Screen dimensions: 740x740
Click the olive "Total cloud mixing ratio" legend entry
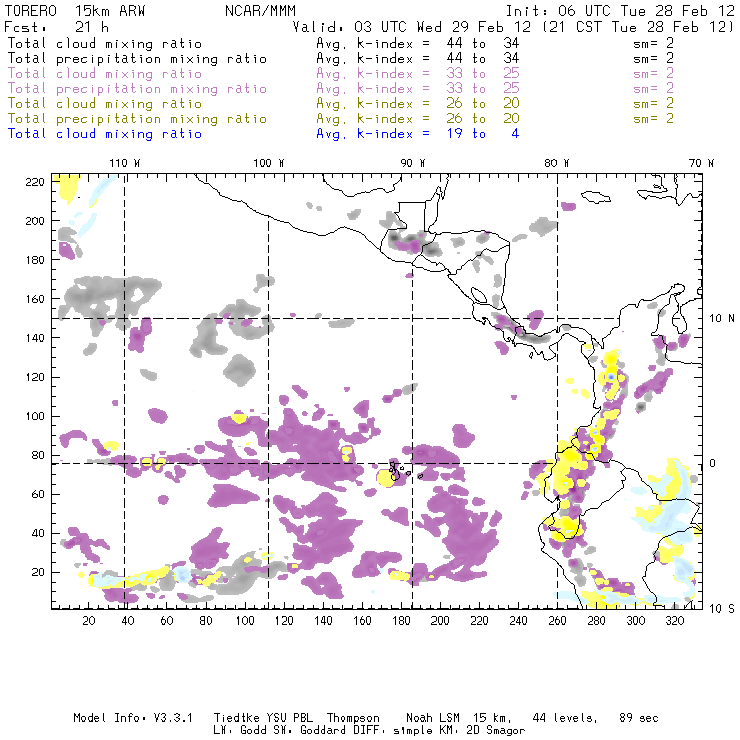[x=105, y=103]
